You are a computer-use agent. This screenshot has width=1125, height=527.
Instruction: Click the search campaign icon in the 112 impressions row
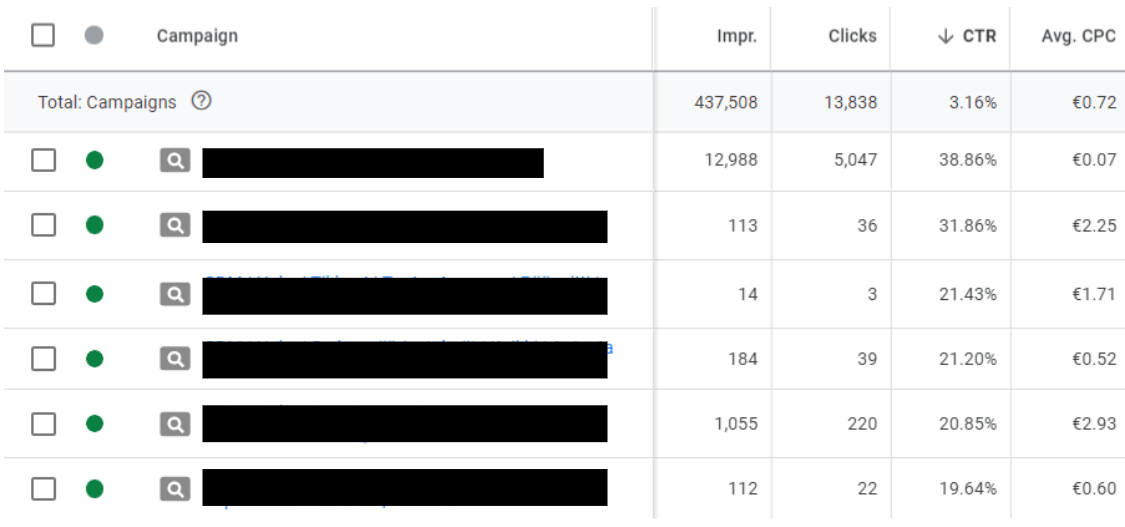pyautogui.click(x=175, y=490)
